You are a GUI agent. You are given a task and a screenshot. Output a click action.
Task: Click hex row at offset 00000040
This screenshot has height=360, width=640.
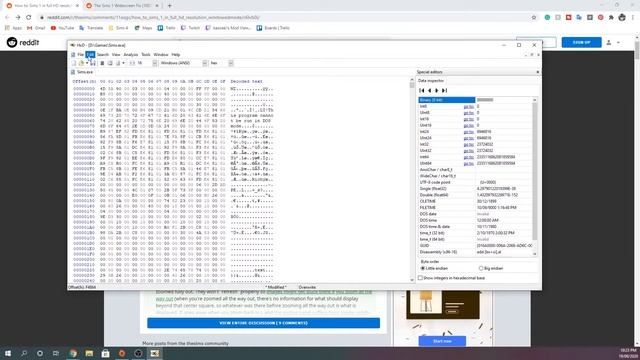[x=173, y=110]
